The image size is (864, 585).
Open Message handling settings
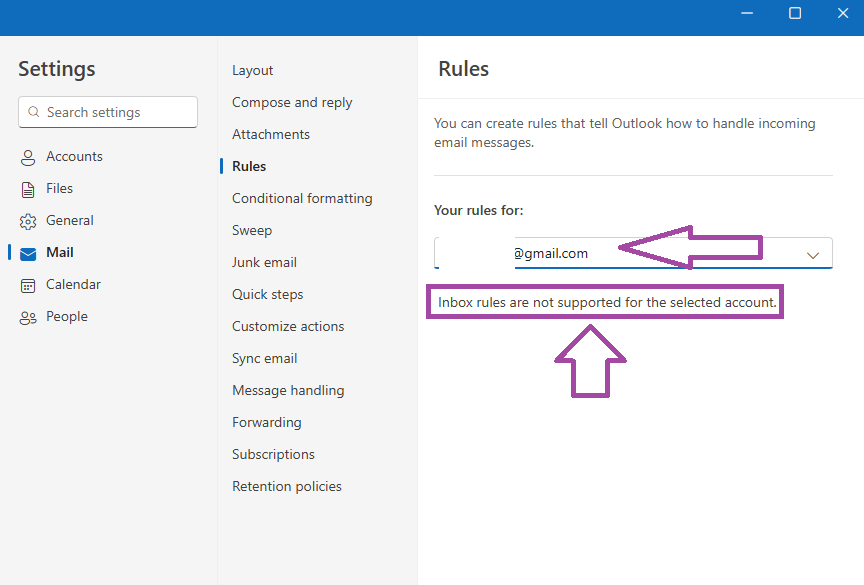288,390
